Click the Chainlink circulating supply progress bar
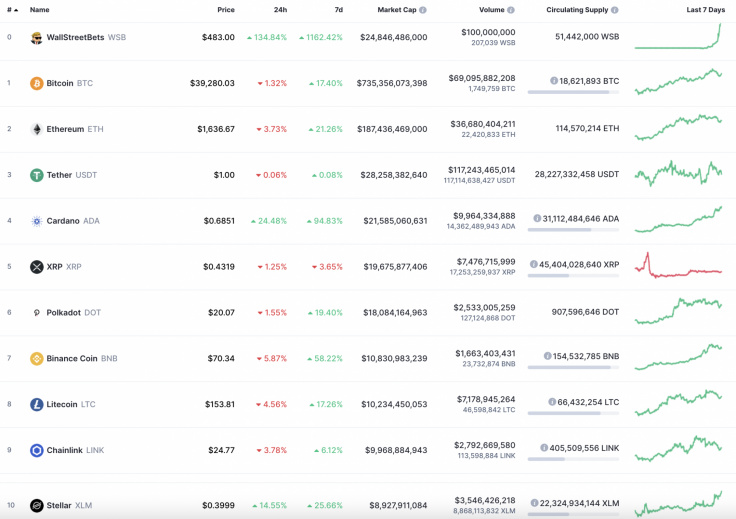 (573, 459)
